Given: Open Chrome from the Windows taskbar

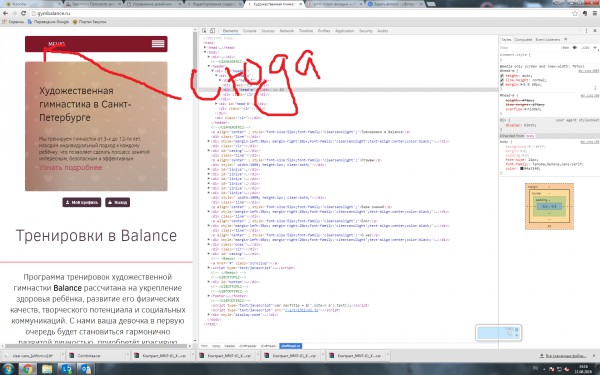Looking at the screenshot, I should point(27,369).
